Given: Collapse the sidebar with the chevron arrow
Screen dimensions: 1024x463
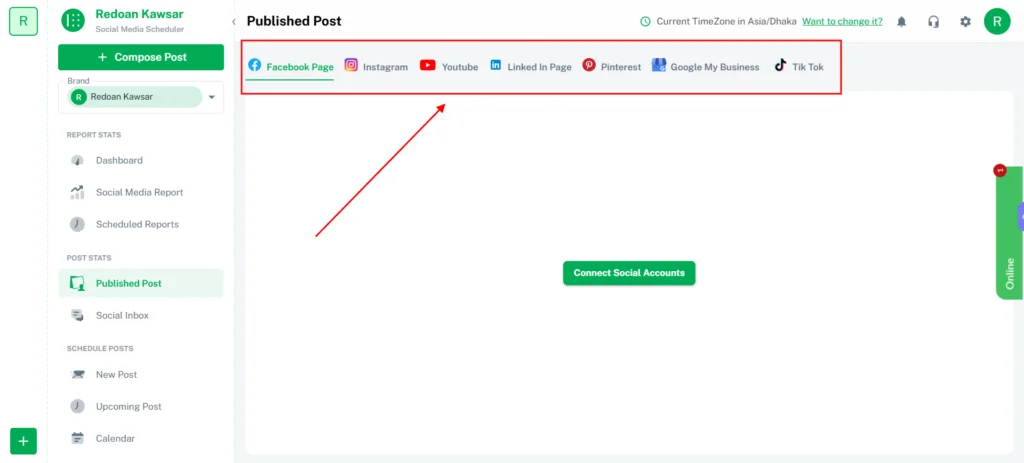Looking at the screenshot, I should click(234, 21).
